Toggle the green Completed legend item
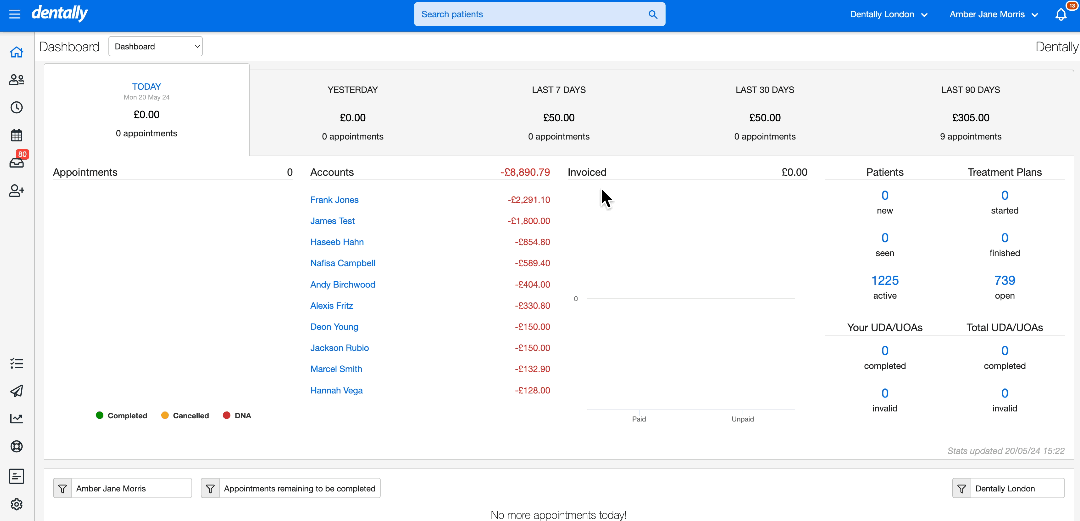The width and height of the screenshot is (1080, 521). [x=122, y=416]
